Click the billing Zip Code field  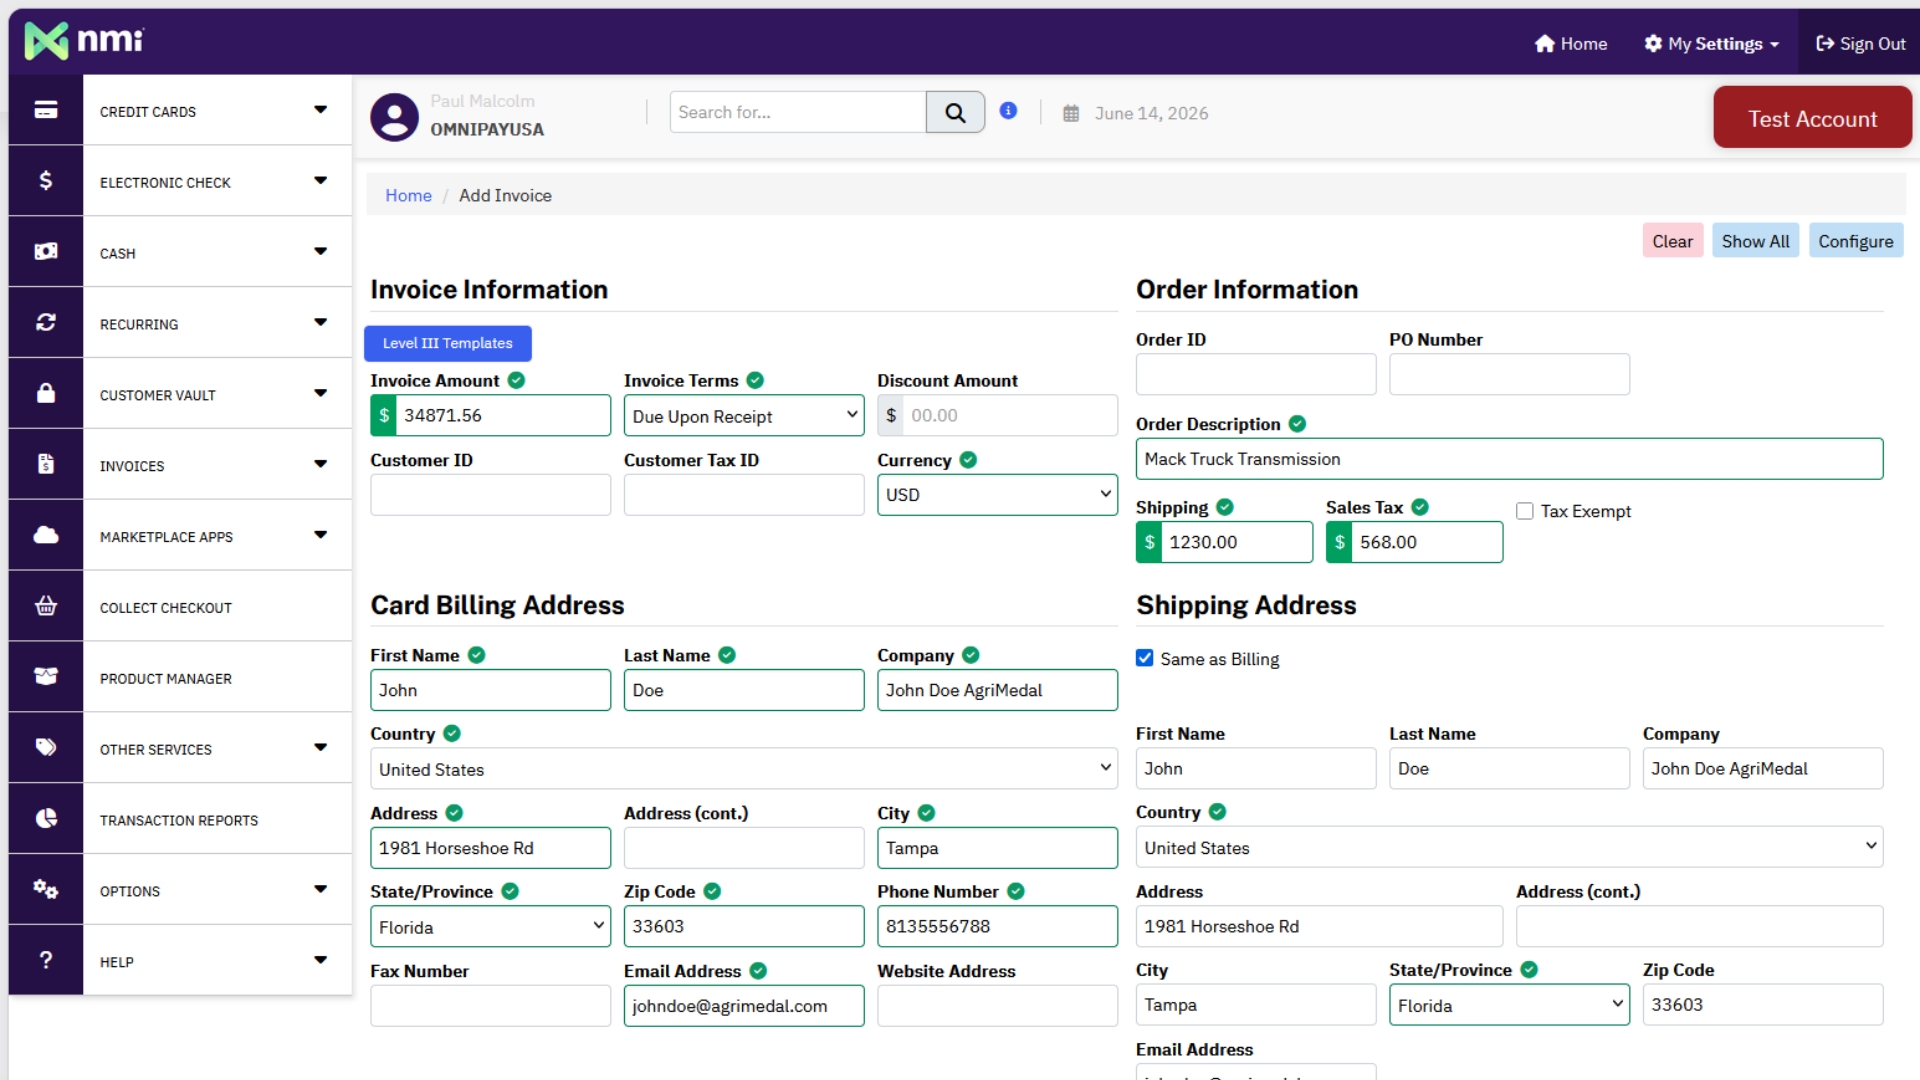tap(743, 926)
